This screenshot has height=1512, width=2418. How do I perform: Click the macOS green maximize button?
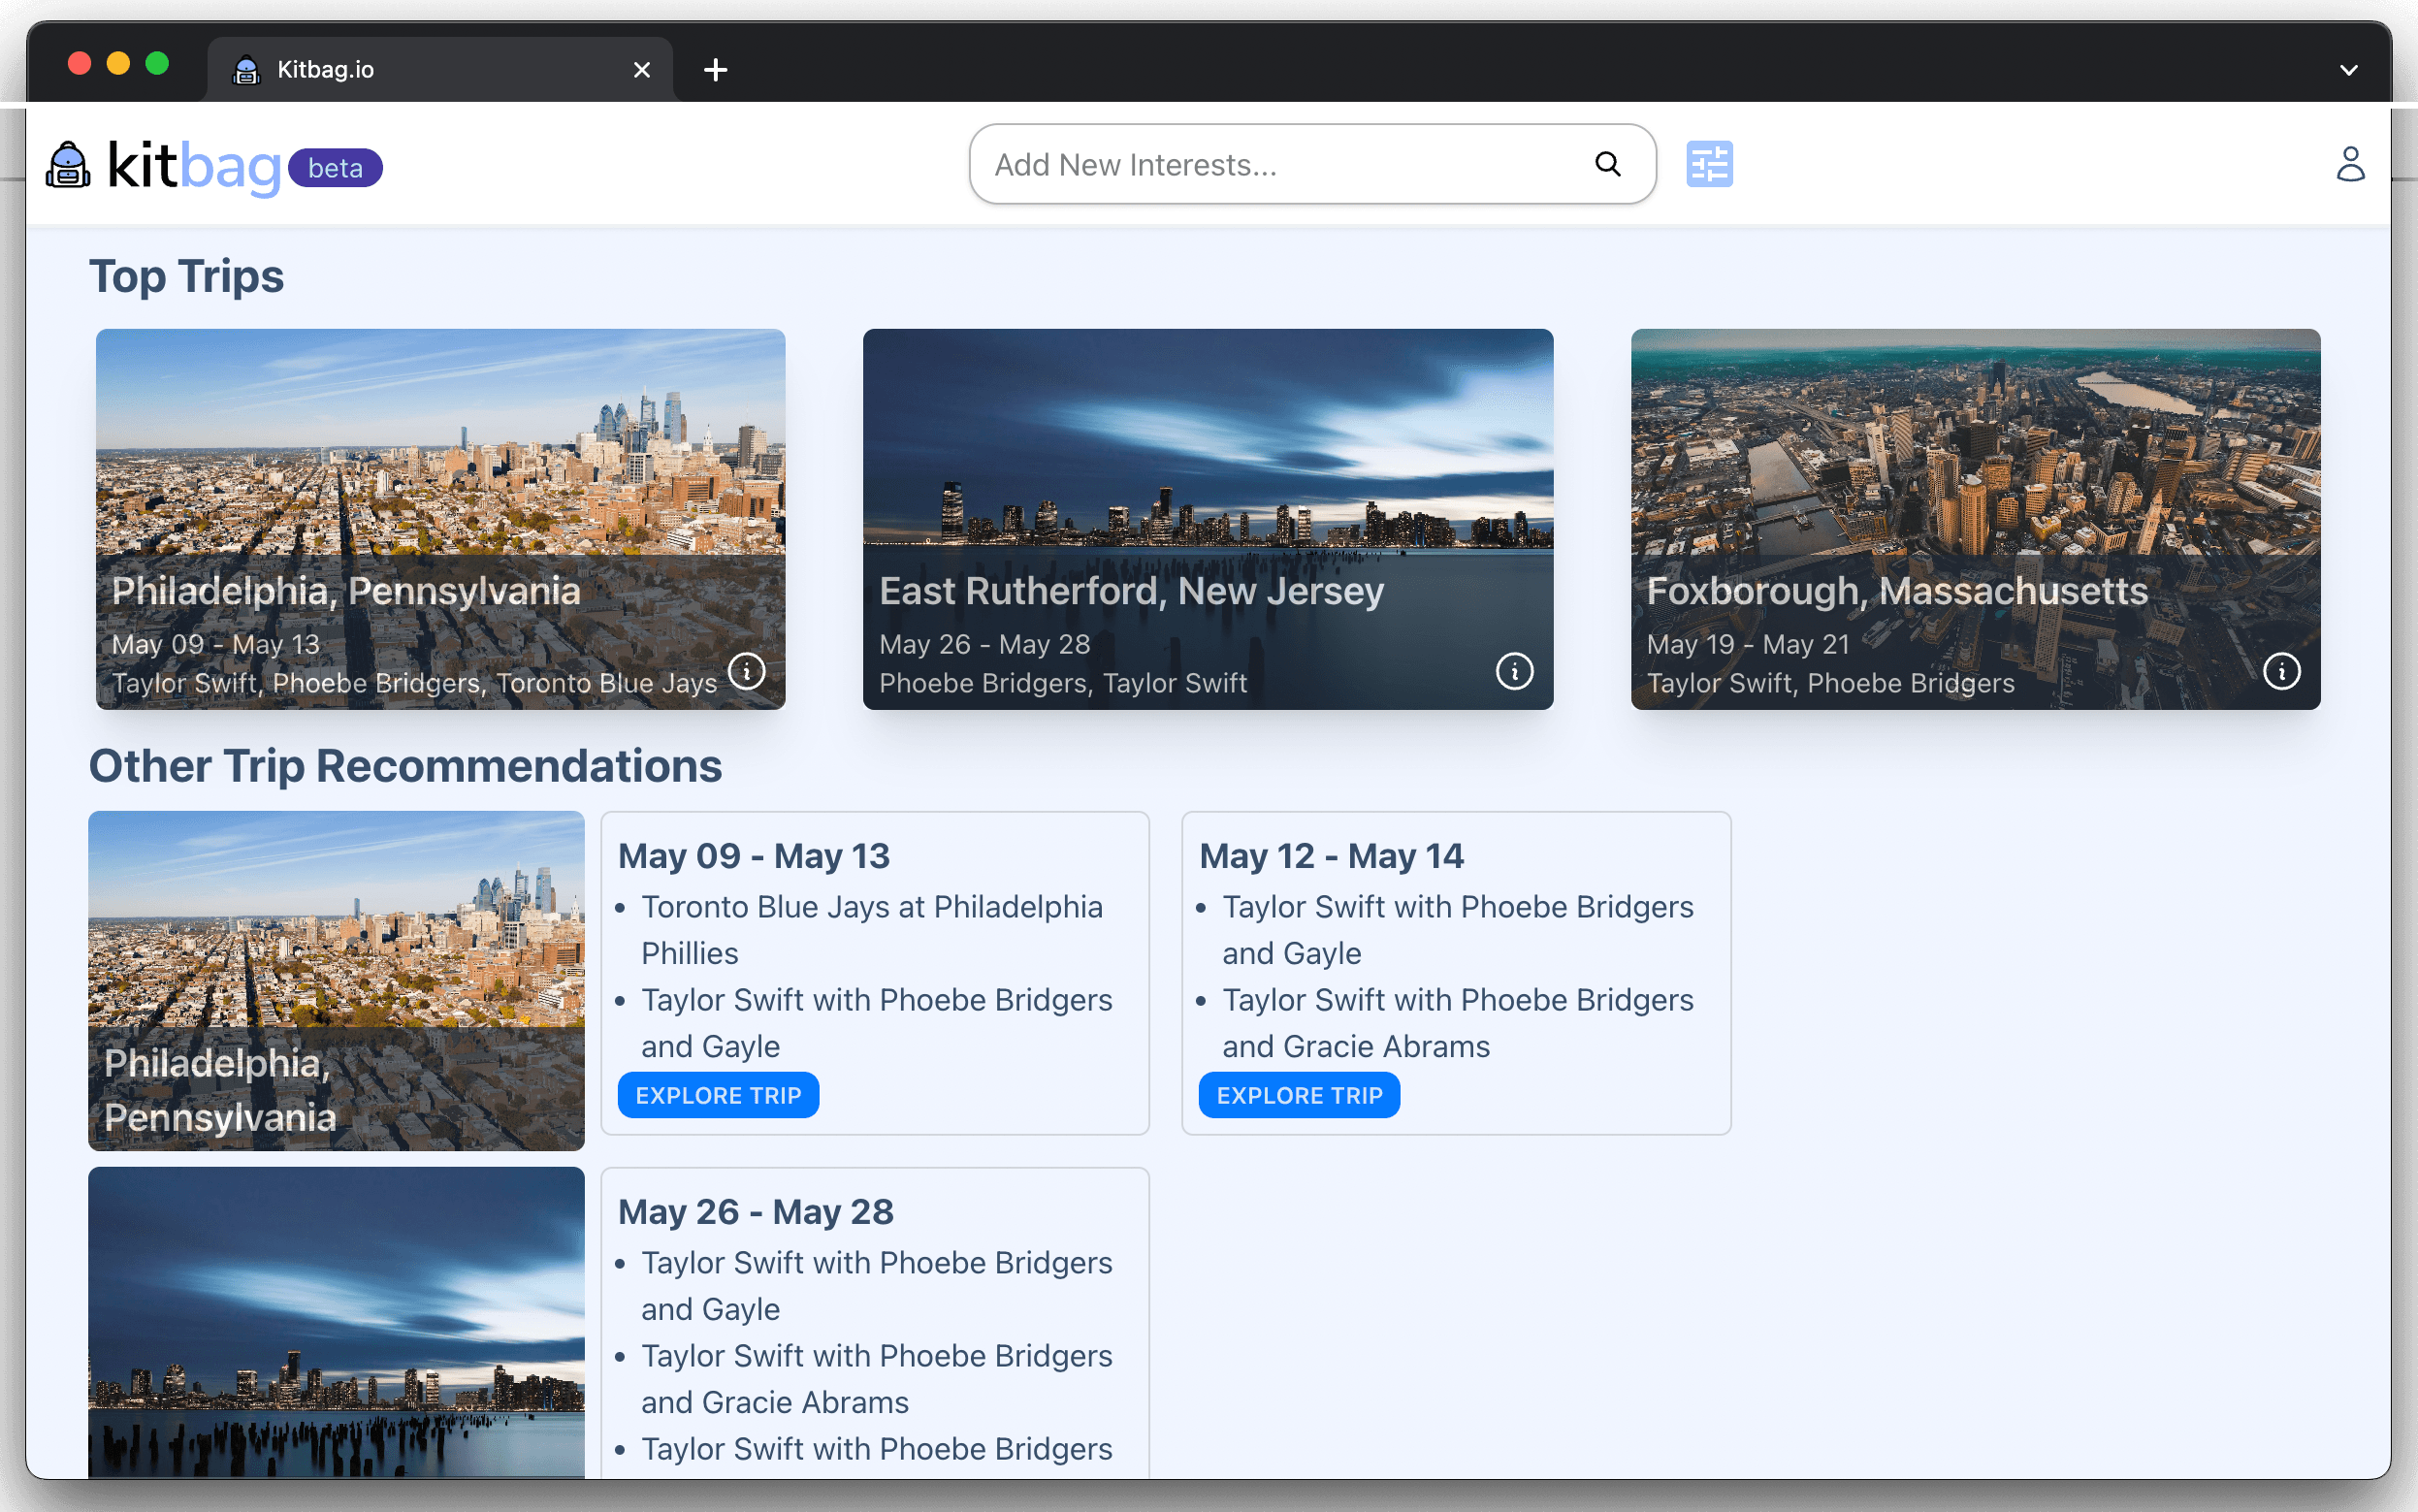[157, 64]
